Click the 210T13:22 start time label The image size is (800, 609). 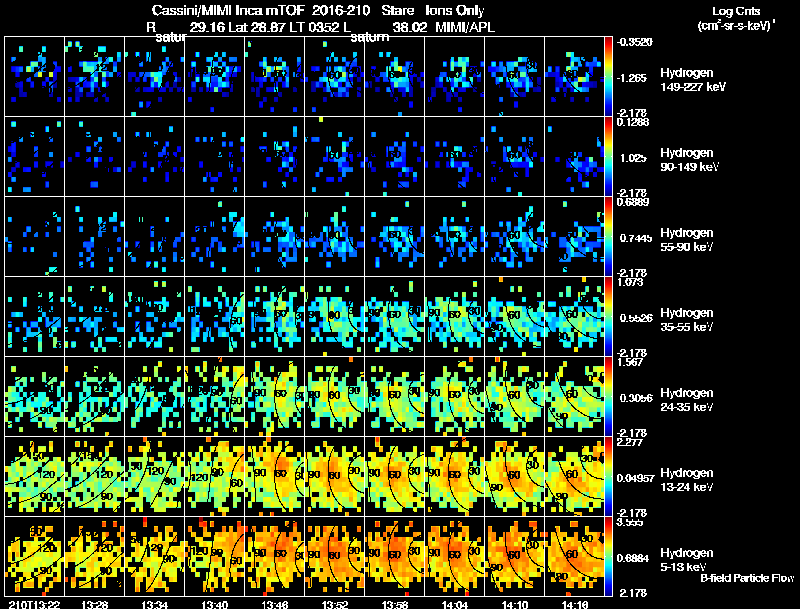[34, 604]
